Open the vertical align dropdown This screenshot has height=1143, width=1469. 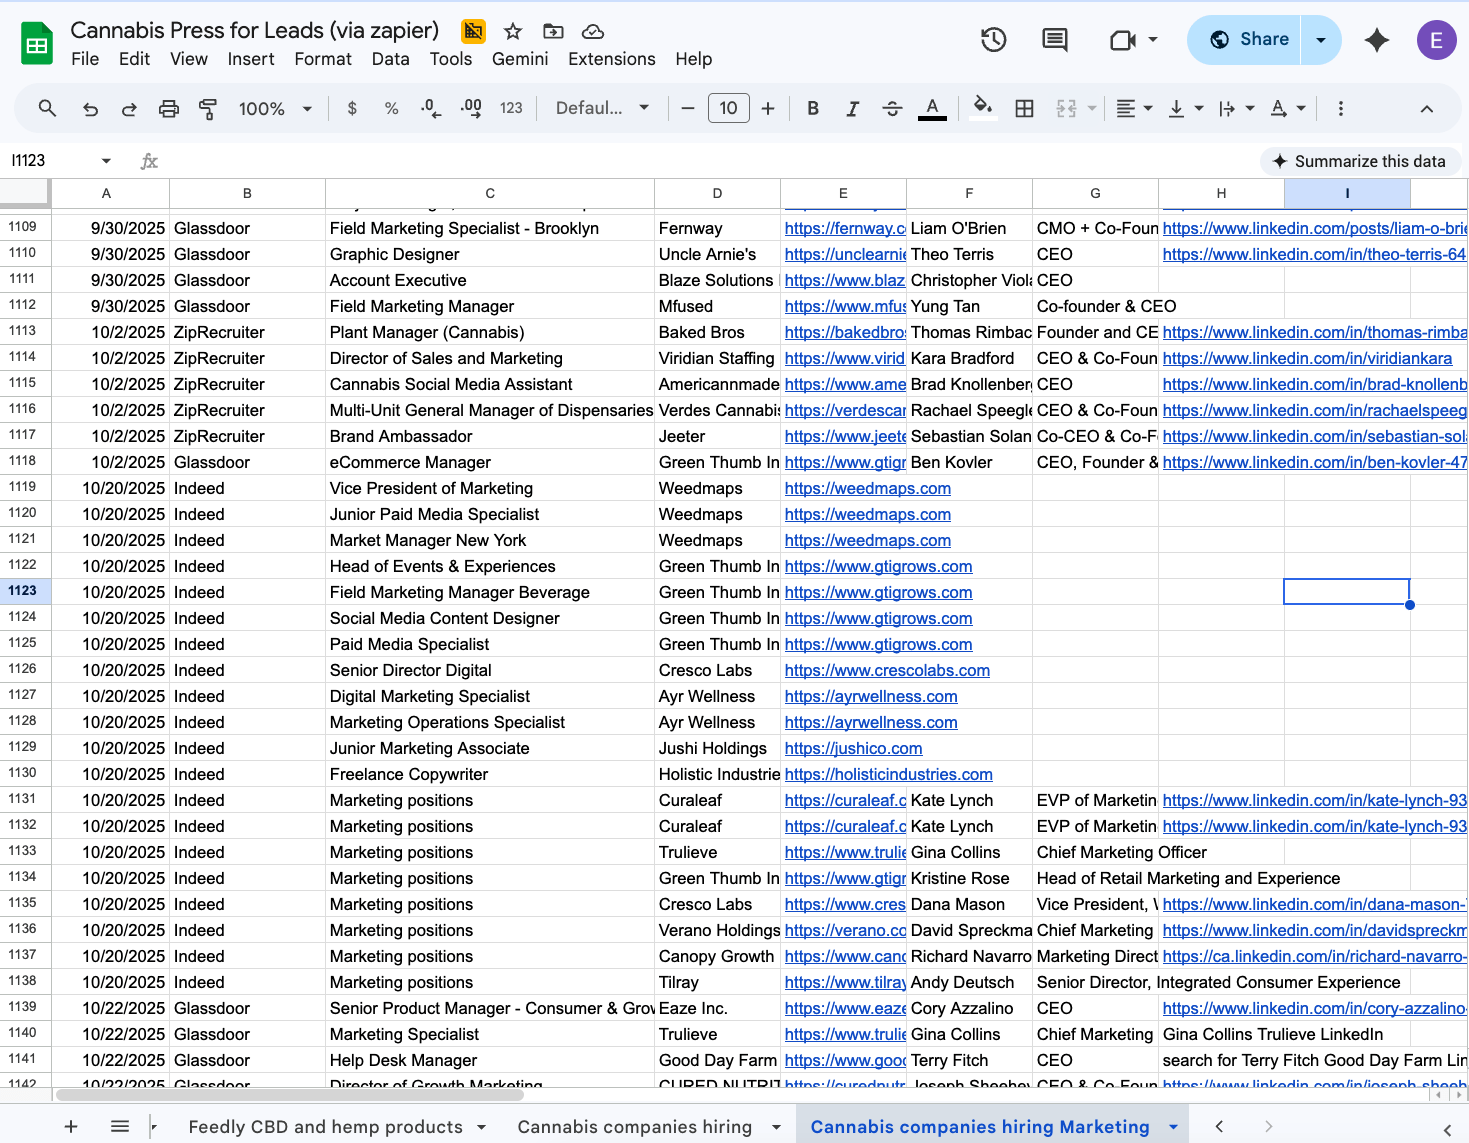tap(1186, 108)
